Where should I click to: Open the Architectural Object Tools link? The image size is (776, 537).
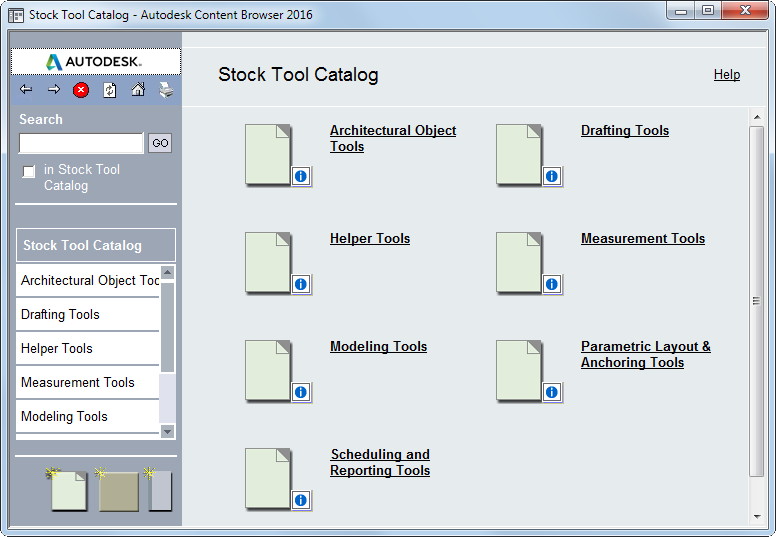click(393, 138)
